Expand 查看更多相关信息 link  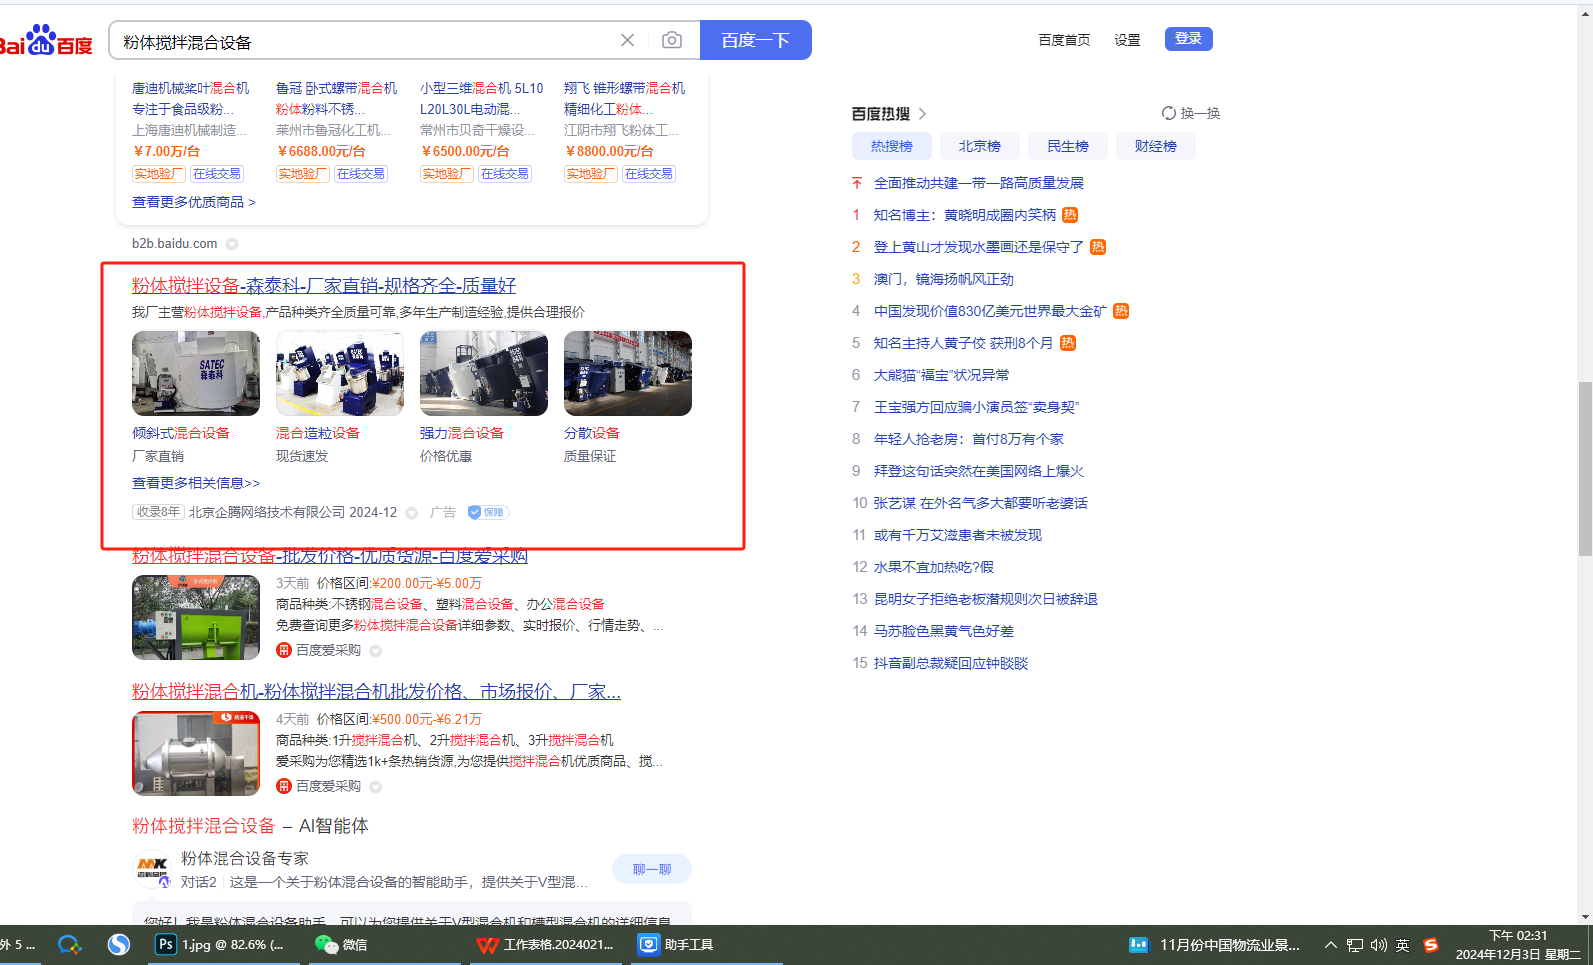(196, 483)
